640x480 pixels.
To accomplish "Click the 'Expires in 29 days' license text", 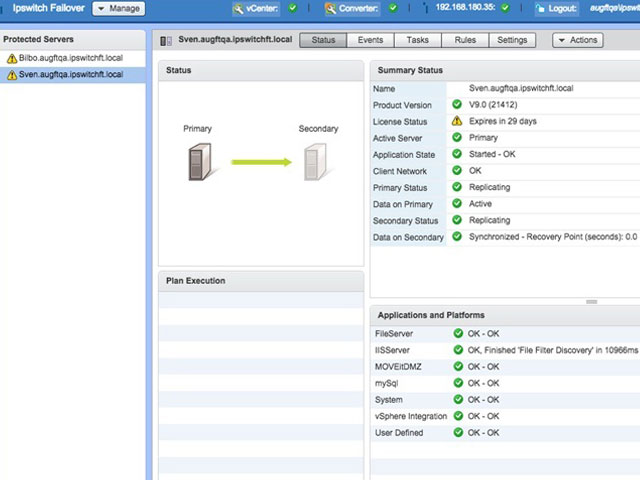I will point(502,121).
